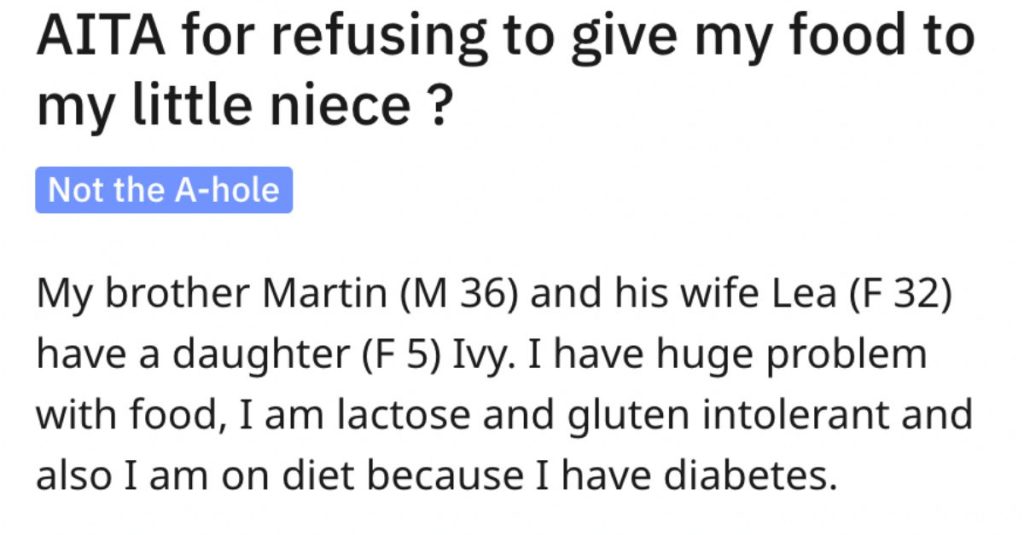This screenshot has width=1024, height=535.
Task: Click the "Not the A-hole" flair tag
Action: pos(164,190)
